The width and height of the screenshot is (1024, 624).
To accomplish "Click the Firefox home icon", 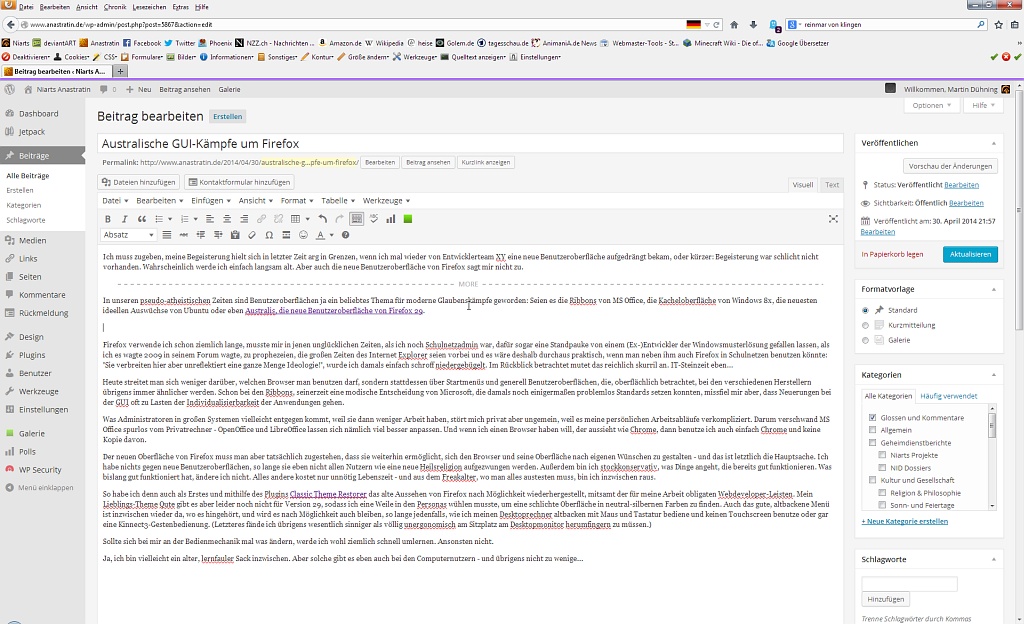I will [x=734, y=25].
